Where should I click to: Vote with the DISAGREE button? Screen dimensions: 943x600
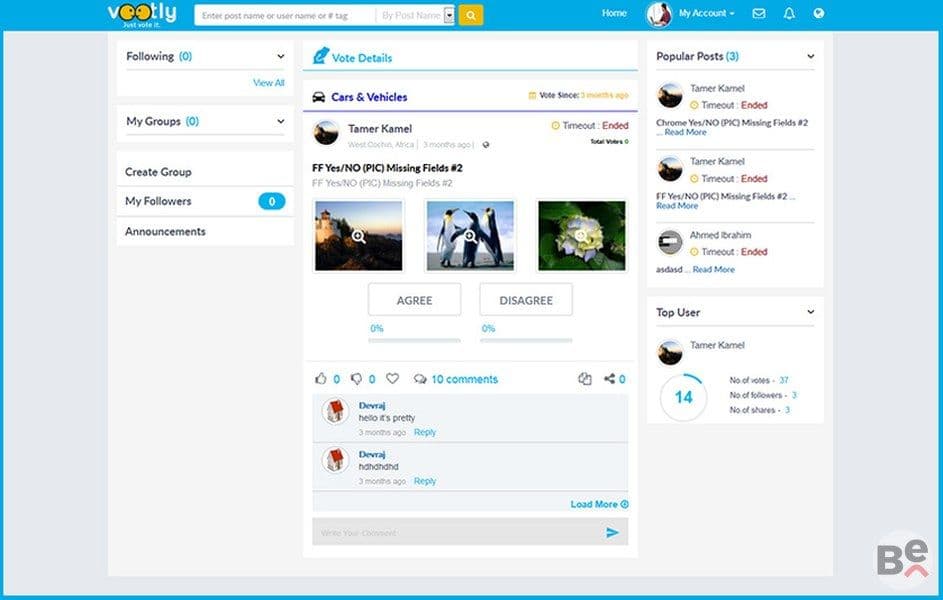(x=526, y=300)
